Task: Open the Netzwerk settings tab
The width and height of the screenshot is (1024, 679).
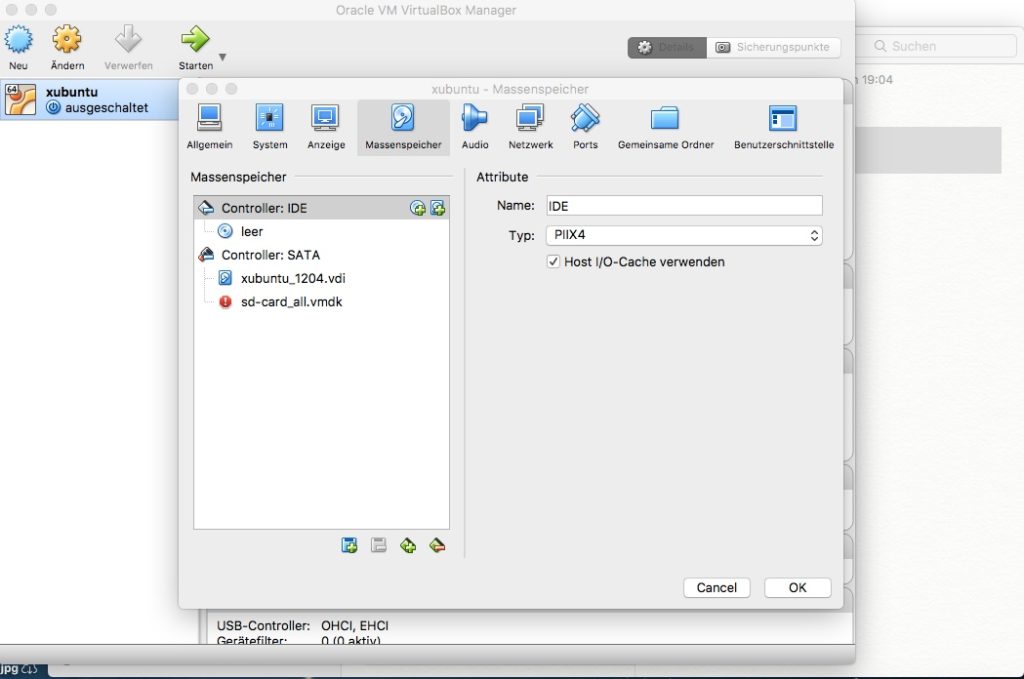Action: click(x=530, y=127)
